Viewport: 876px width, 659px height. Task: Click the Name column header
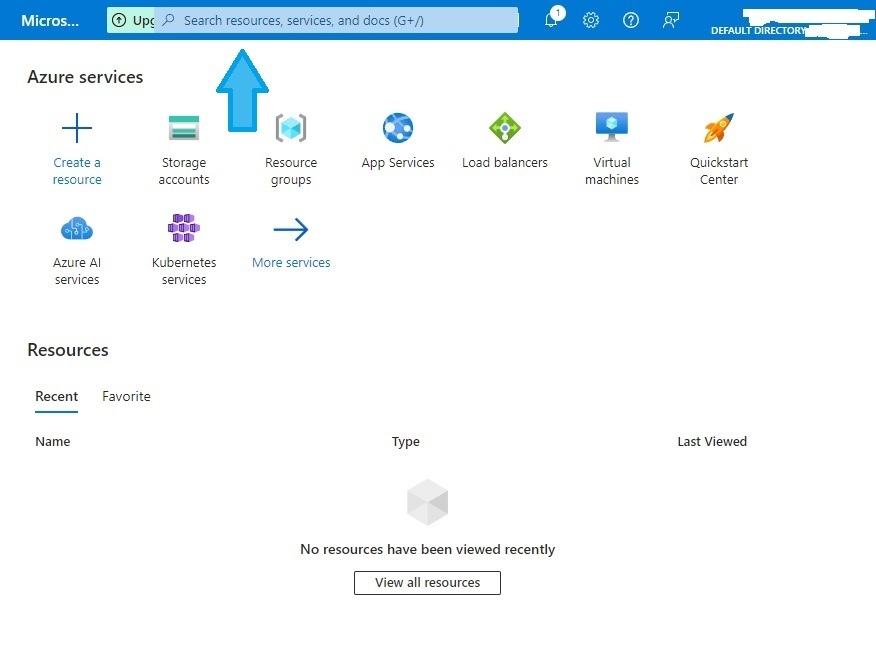pos(53,442)
